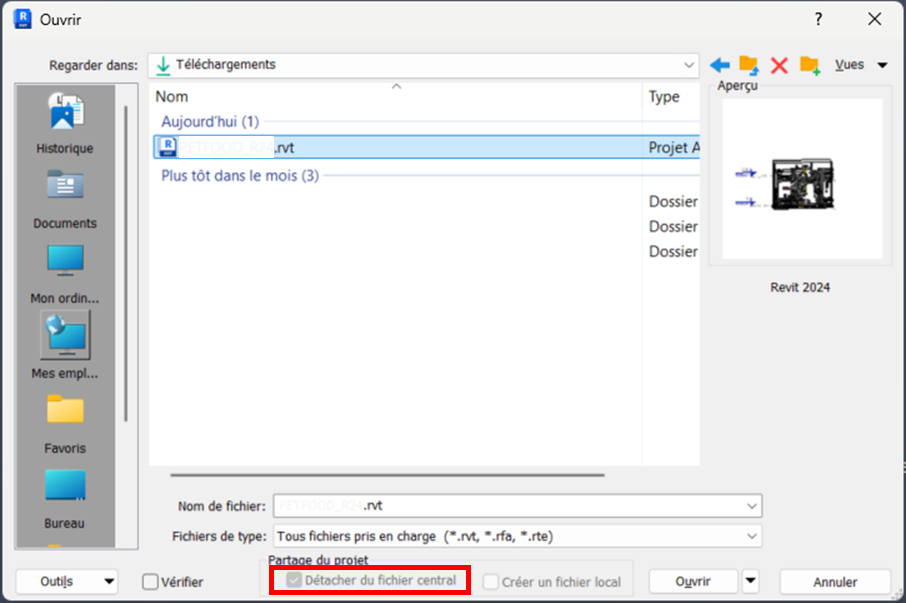Viewport: 906px width, 603px height.
Task: Open the Fichiers de type dropdown
Action: 752,536
